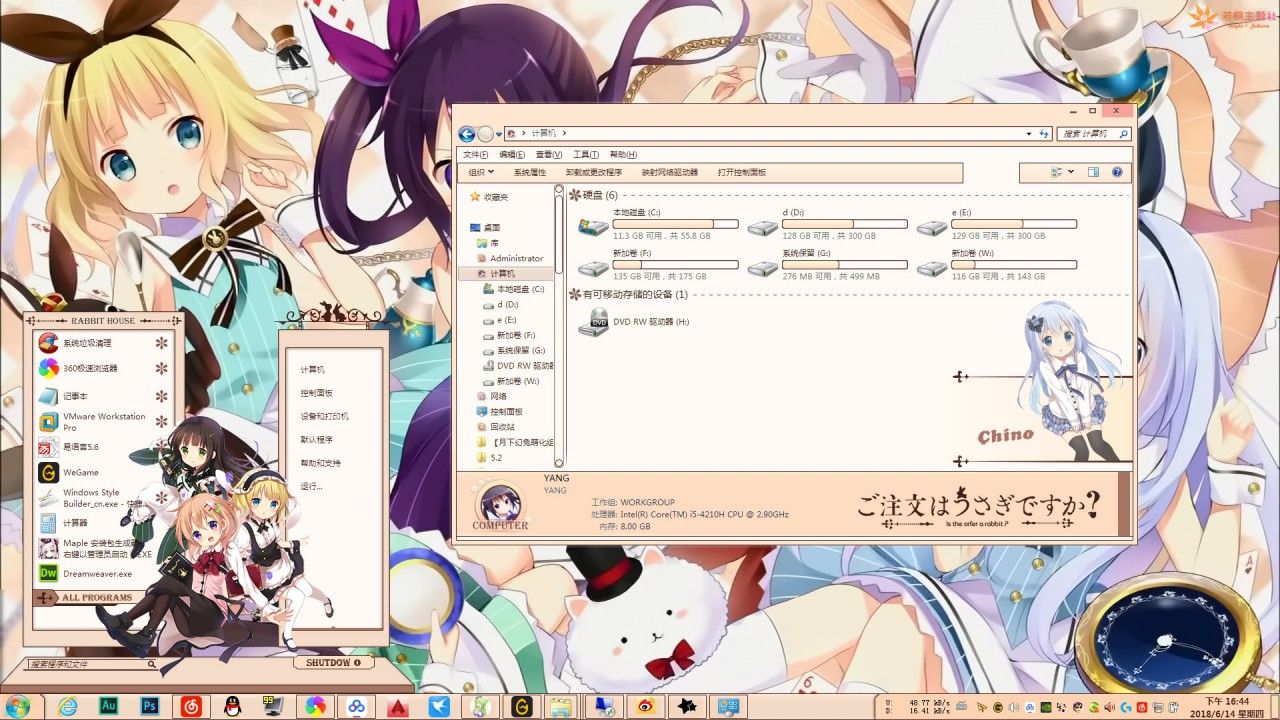1280x720 pixels.
Task: Expand the 组织 dropdown in Explorer
Action: [481, 172]
